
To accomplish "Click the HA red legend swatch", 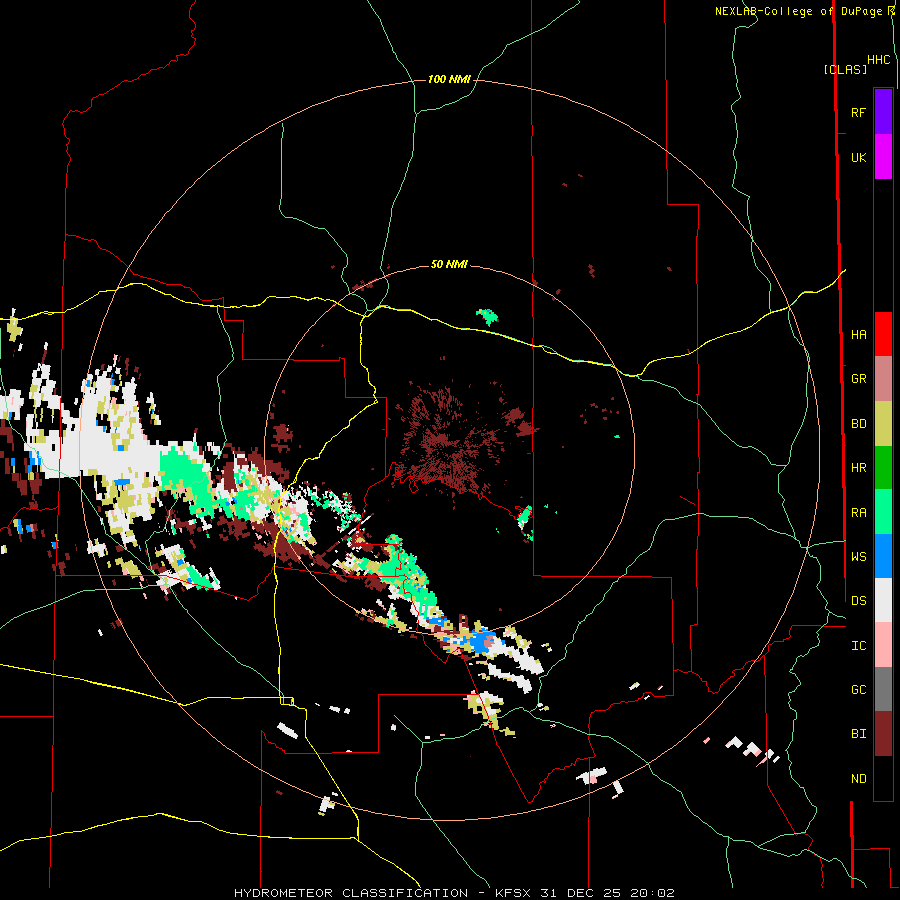I will [883, 334].
